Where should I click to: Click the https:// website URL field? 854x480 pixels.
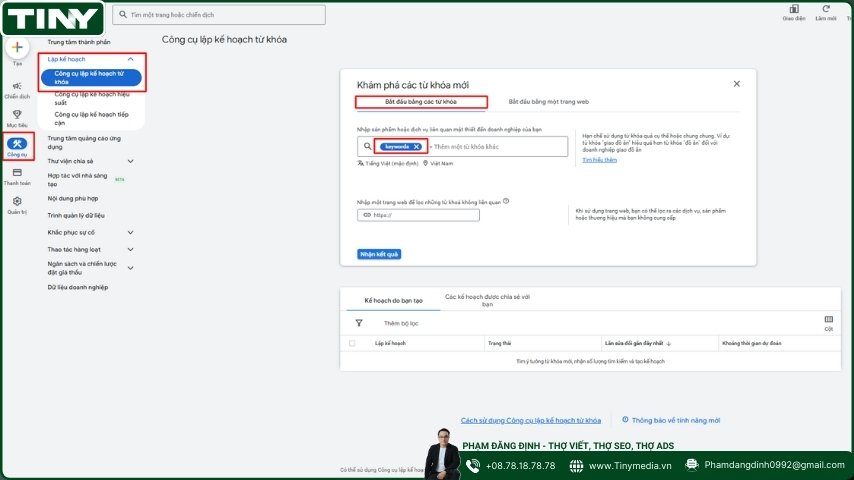418,215
